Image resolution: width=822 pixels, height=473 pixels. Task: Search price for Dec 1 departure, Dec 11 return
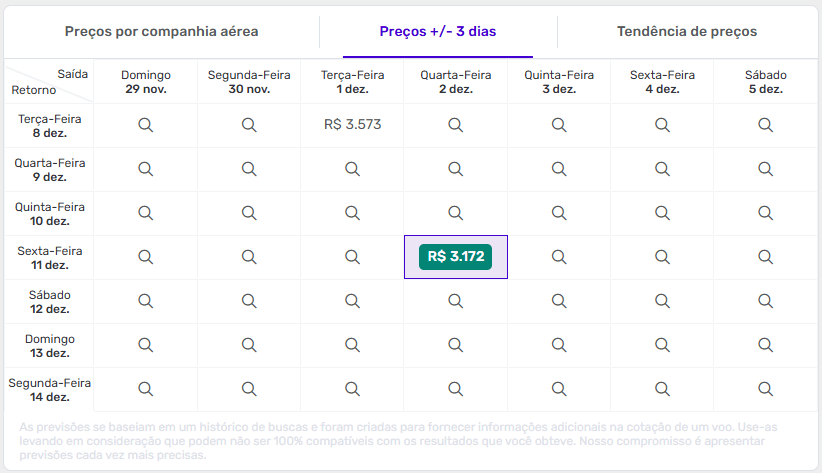(x=352, y=257)
